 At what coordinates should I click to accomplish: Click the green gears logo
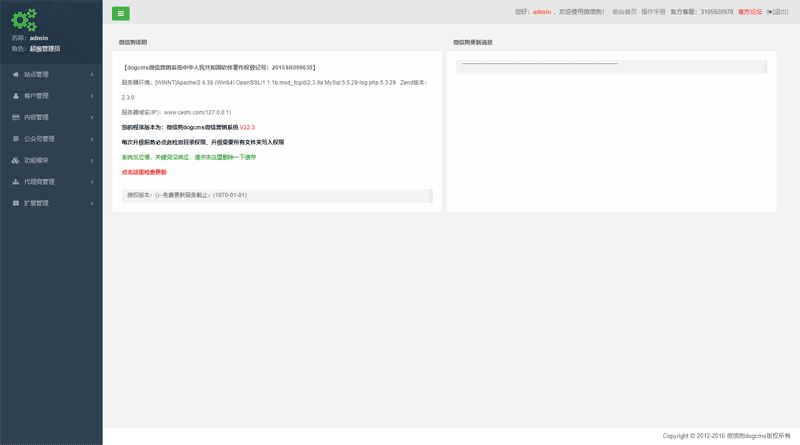[24, 17]
